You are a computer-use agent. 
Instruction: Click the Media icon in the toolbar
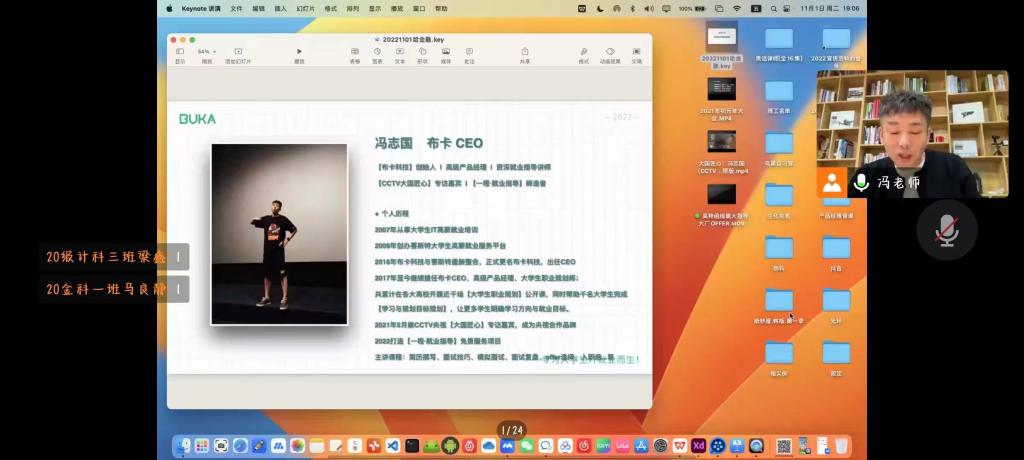click(445, 52)
